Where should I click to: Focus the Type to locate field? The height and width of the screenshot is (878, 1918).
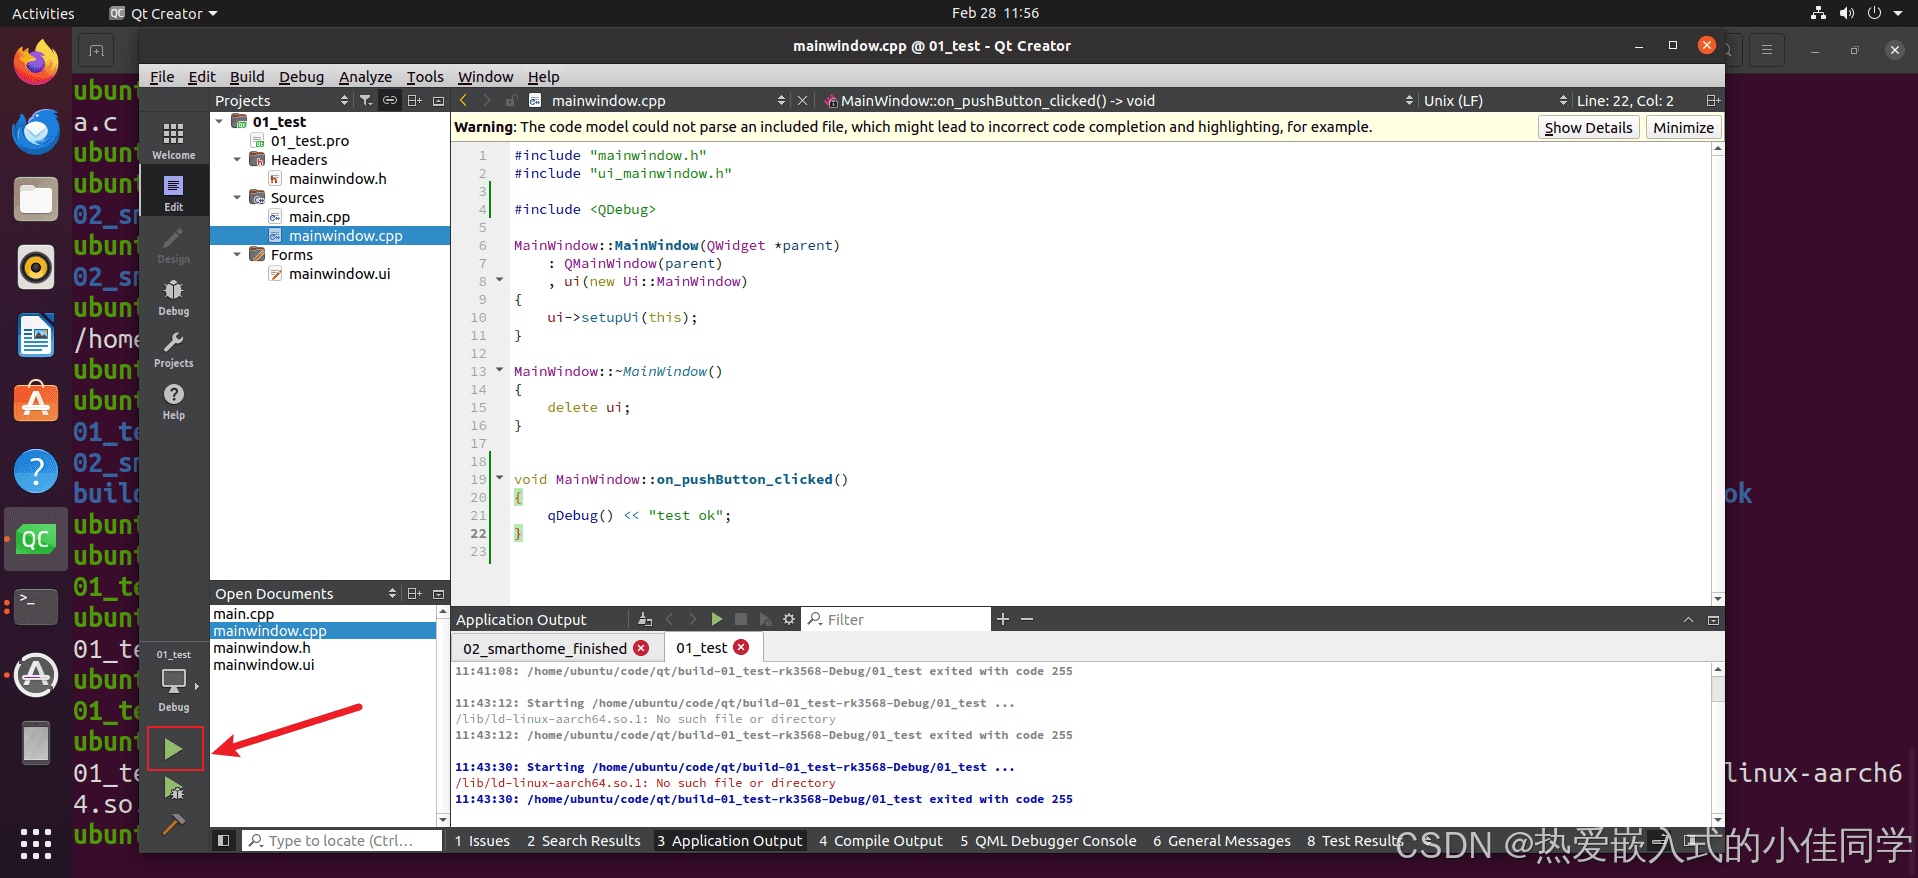coord(342,841)
